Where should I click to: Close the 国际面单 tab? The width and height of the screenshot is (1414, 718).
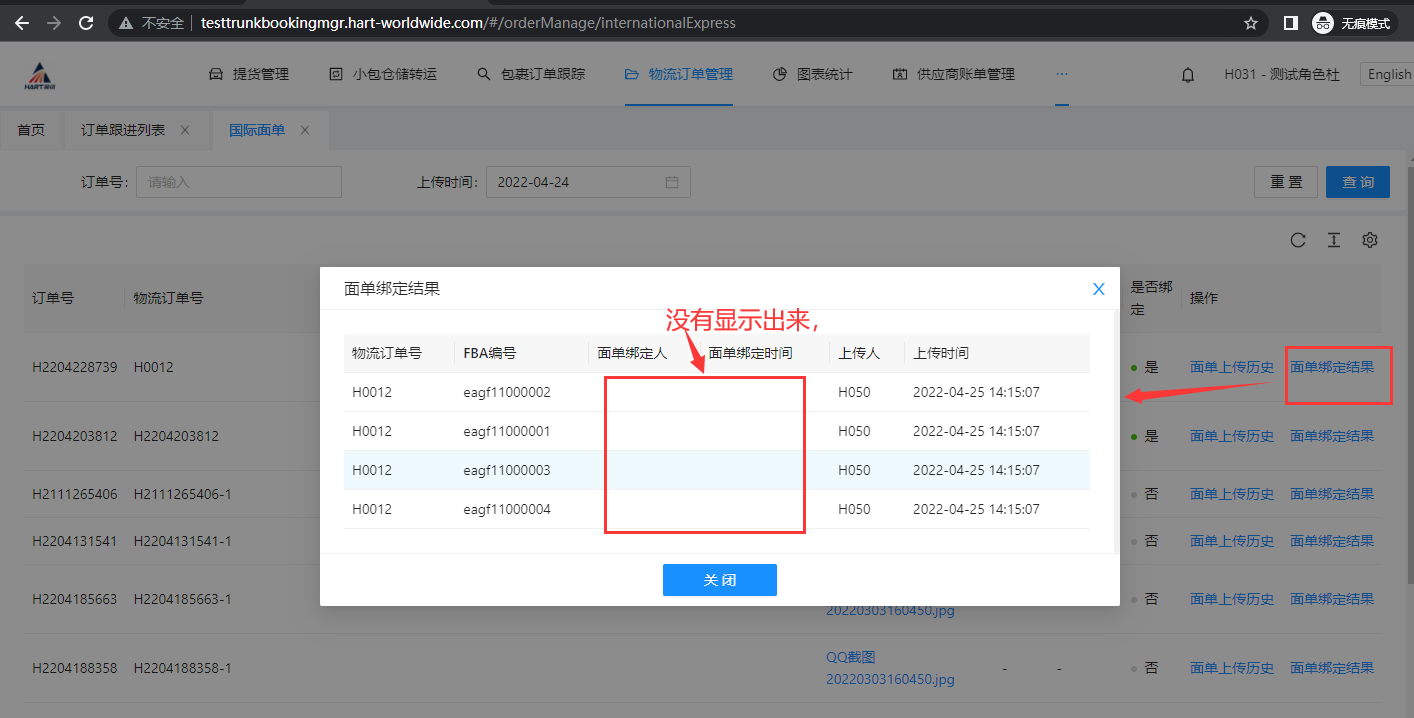[x=305, y=130]
